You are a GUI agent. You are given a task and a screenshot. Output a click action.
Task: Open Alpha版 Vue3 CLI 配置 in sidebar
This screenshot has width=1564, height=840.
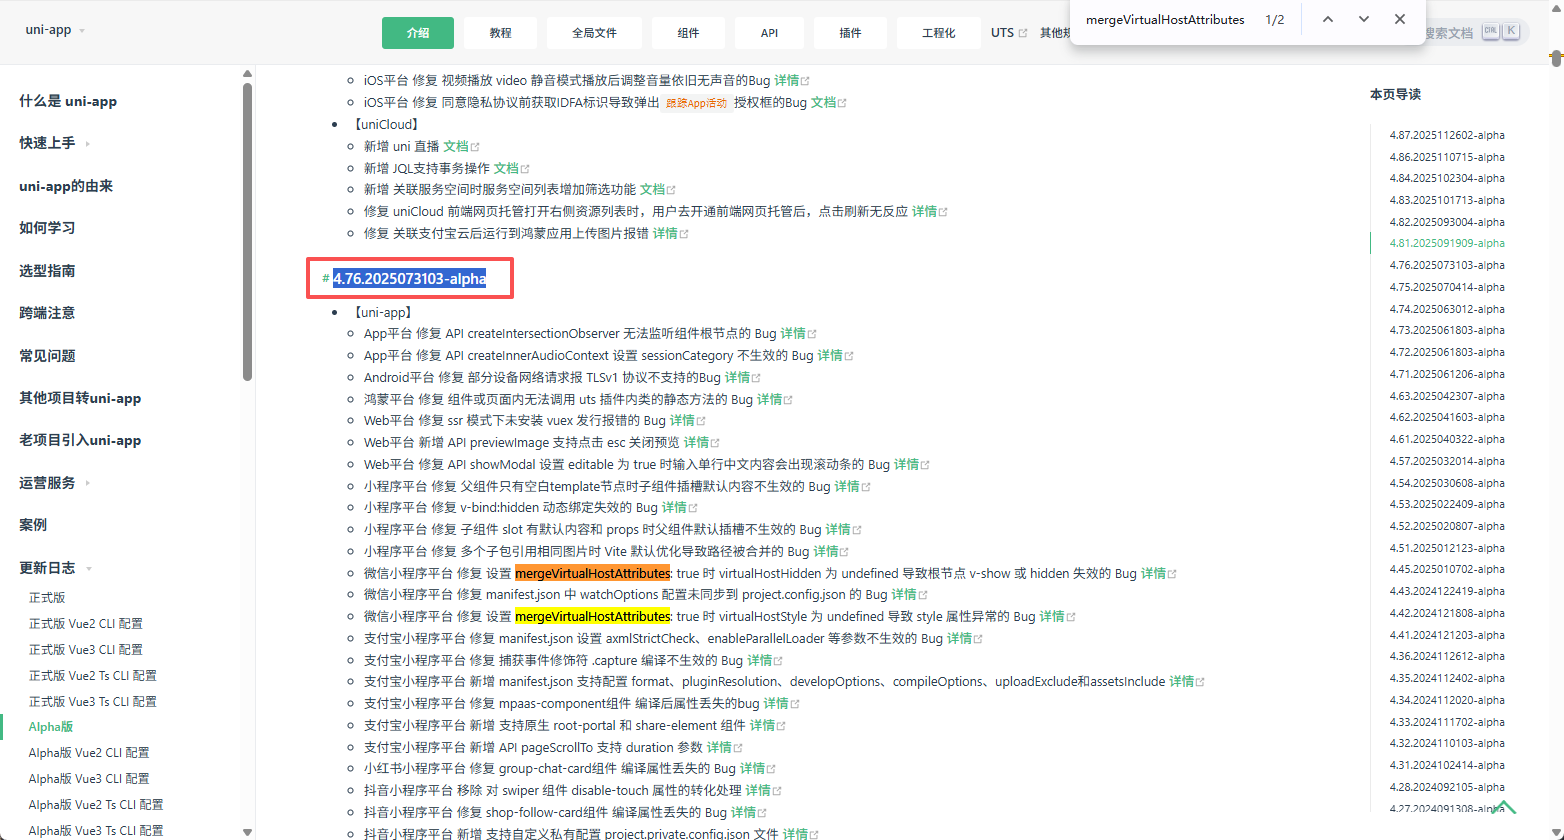(x=89, y=779)
